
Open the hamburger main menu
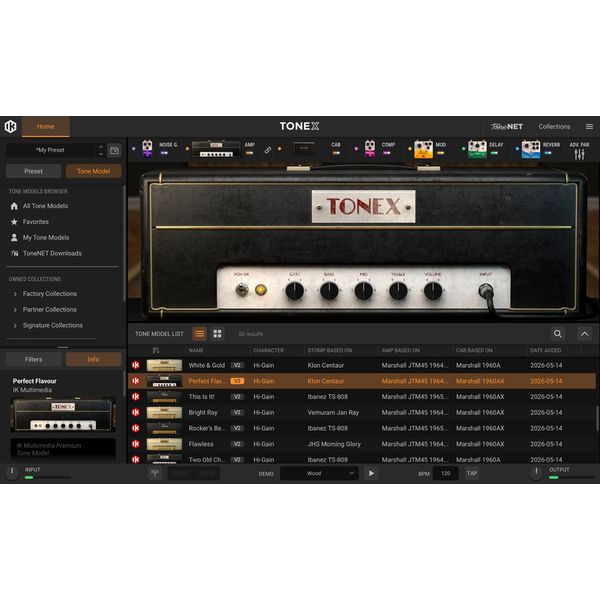(589, 126)
